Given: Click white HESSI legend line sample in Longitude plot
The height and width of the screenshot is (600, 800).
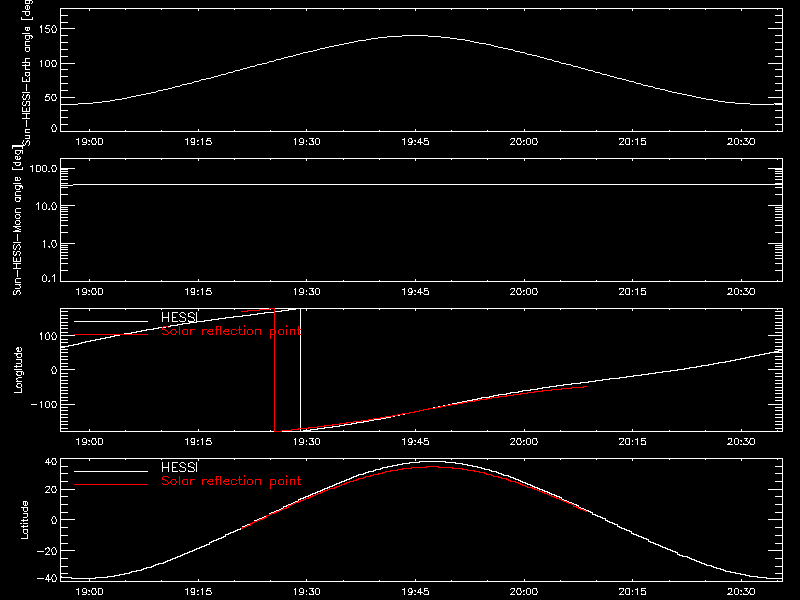Looking at the screenshot, I should (x=111, y=321).
